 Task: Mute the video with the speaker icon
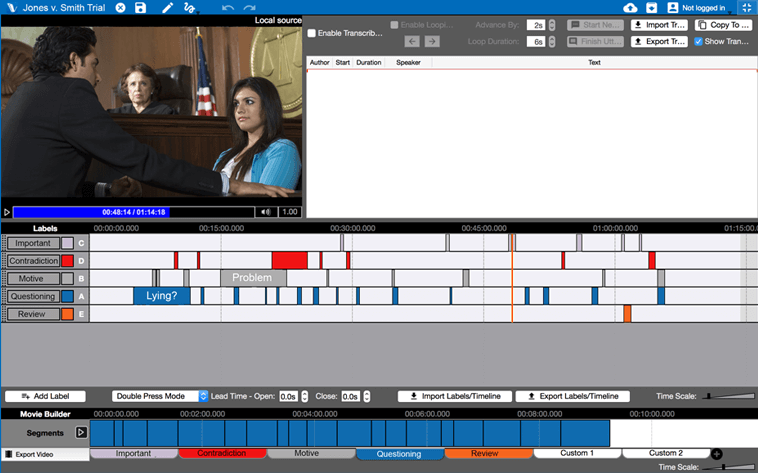pos(266,212)
